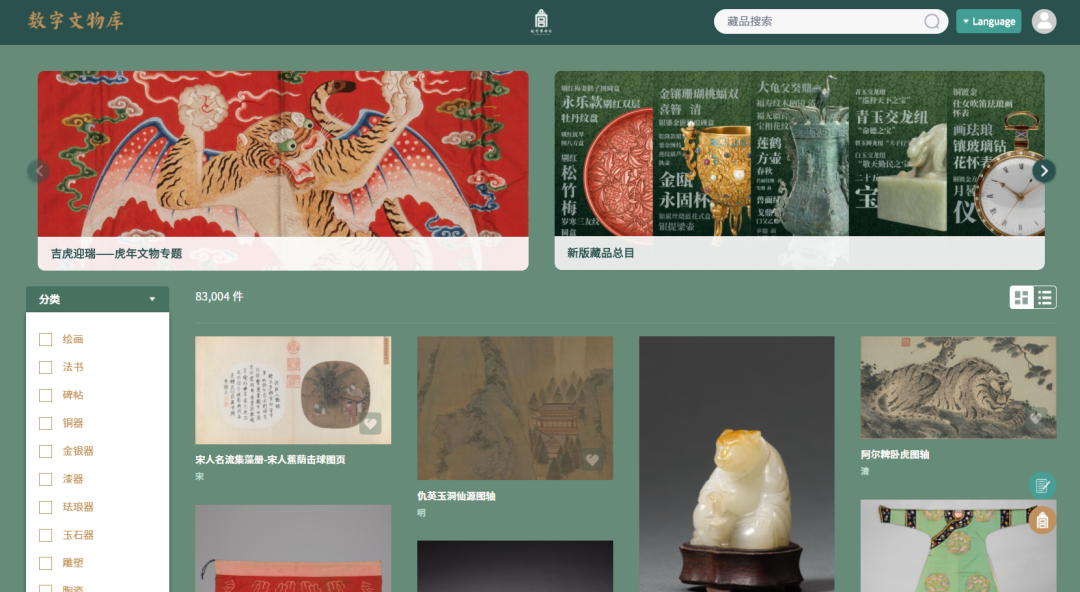Switch to list view layout

[x=1045, y=298]
